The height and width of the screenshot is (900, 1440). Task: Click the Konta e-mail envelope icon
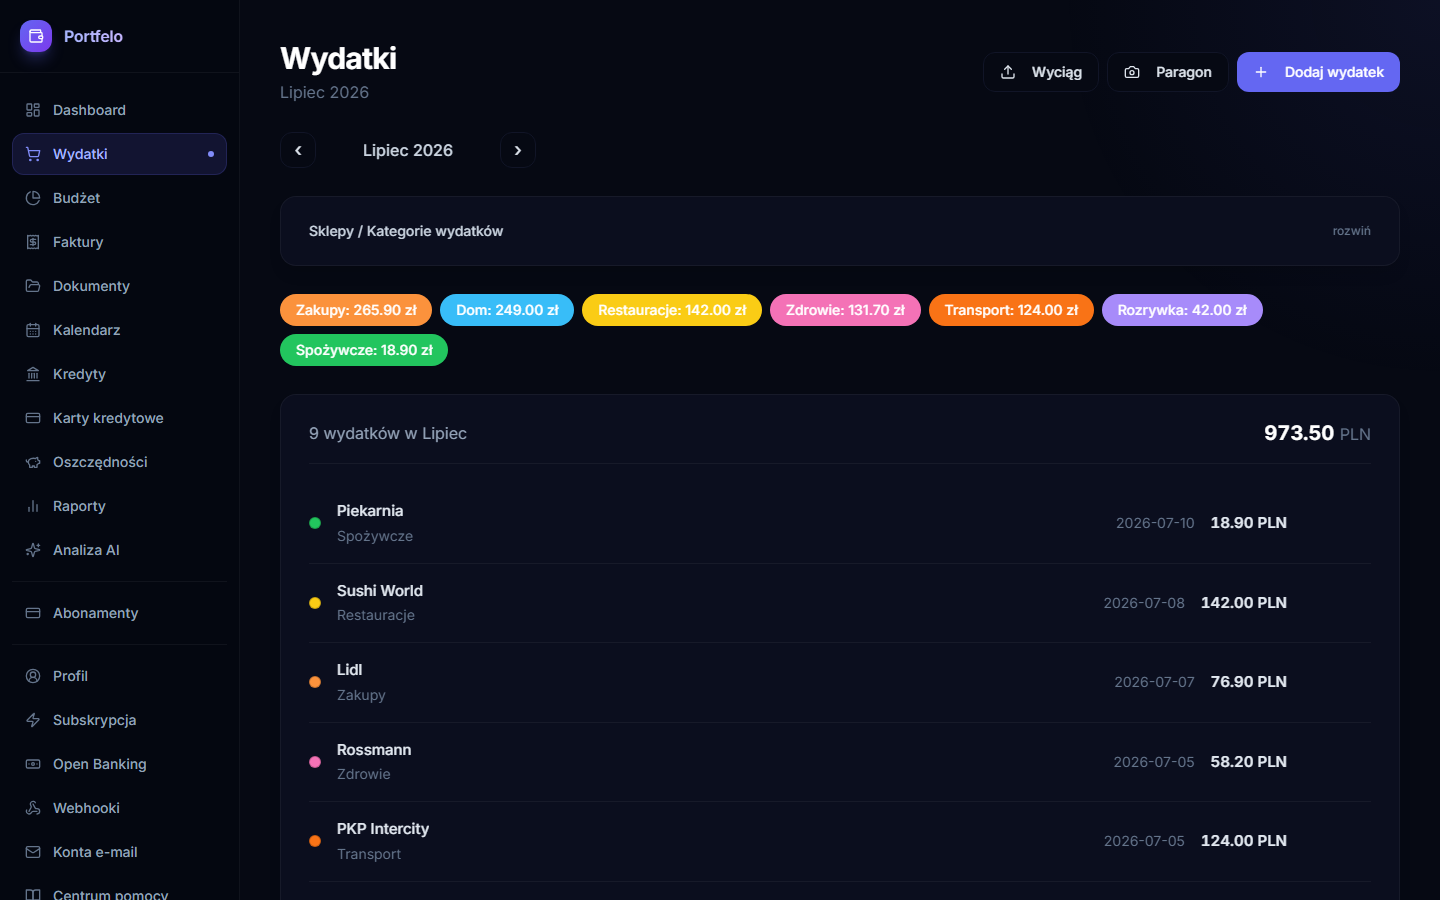[33, 852]
